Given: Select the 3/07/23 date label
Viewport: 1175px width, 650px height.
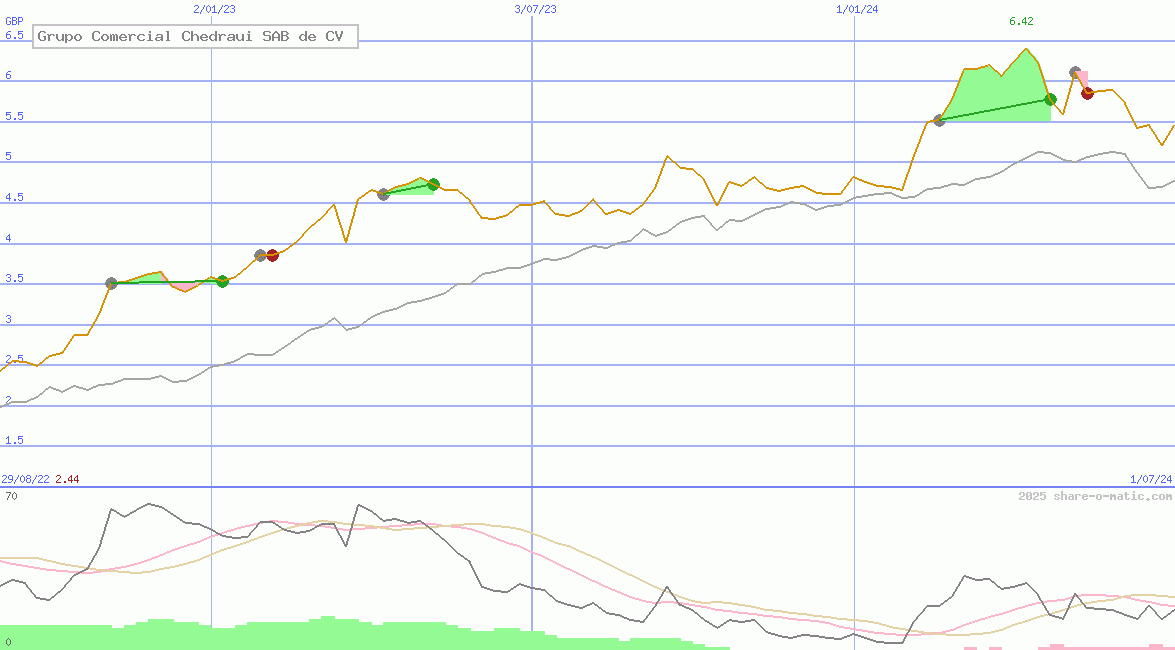Looking at the screenshot, I should (536, 9).
